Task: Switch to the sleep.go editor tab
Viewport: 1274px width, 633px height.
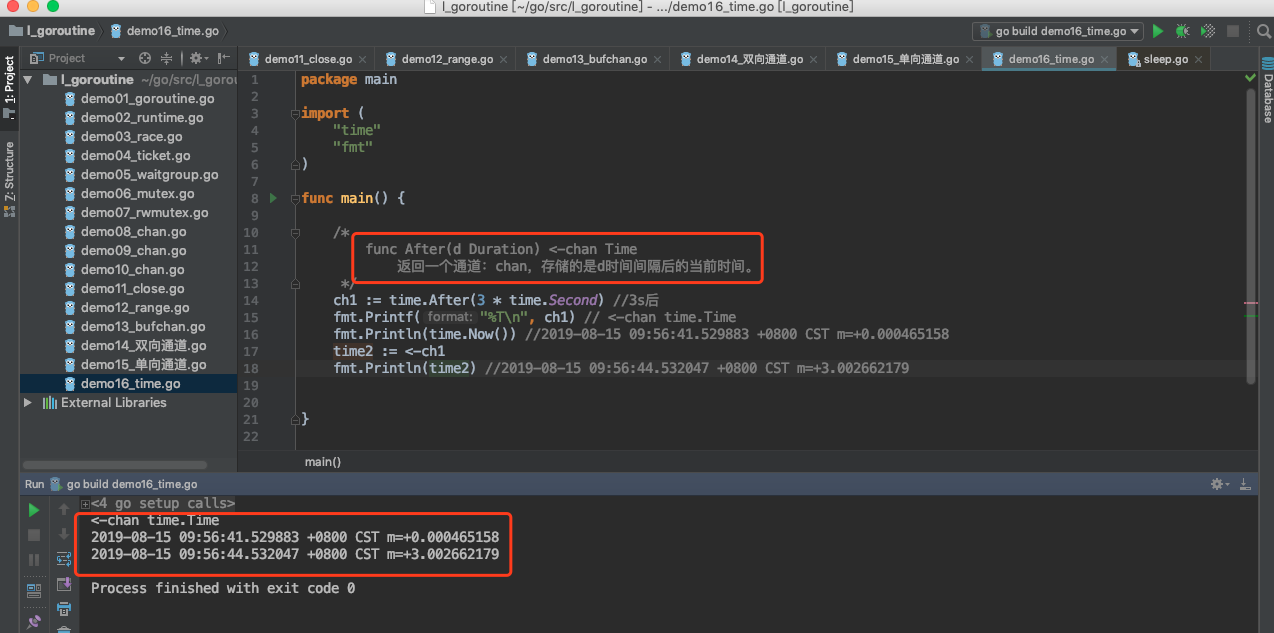Action: pos(1165,59)
